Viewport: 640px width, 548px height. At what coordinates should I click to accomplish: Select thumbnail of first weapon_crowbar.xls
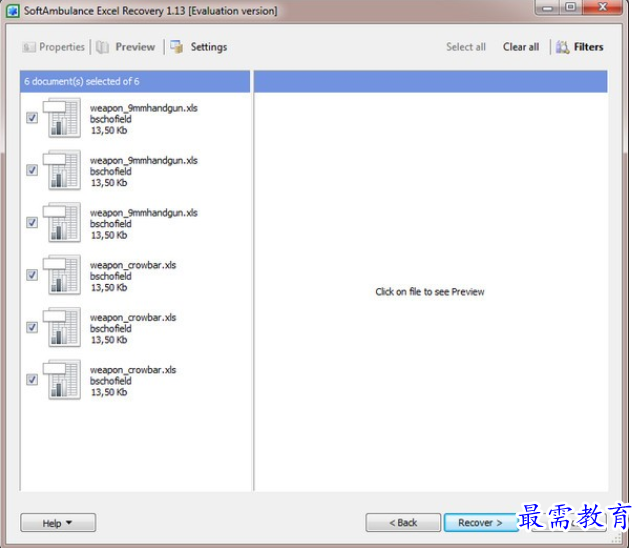point(62,275)
